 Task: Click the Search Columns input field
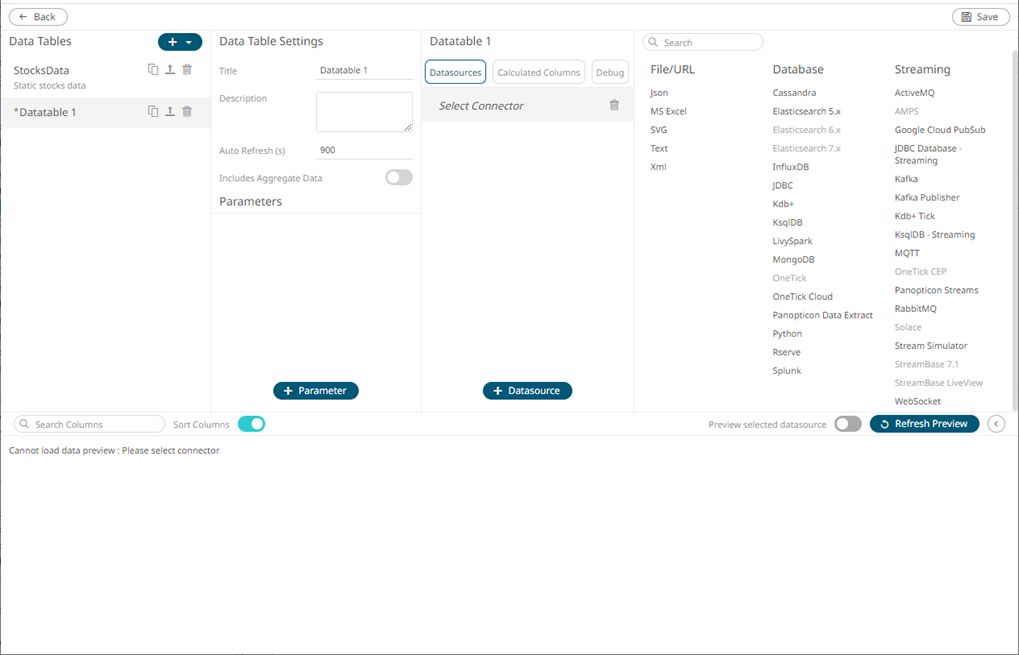point(90,424)
